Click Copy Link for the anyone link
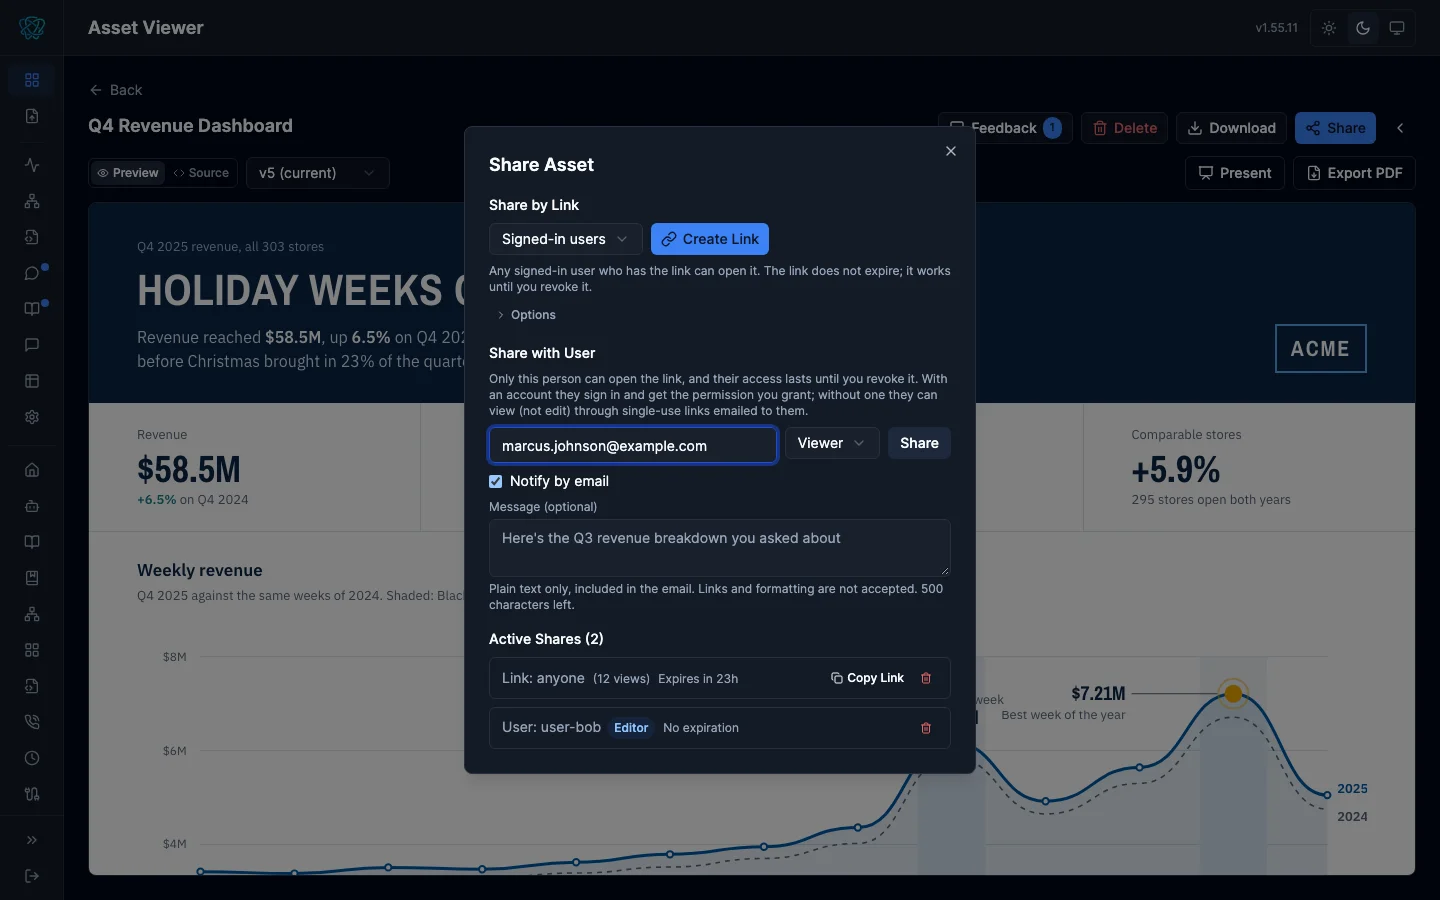The height and width of the screenshot is (900, 1440). click(867, 678)
